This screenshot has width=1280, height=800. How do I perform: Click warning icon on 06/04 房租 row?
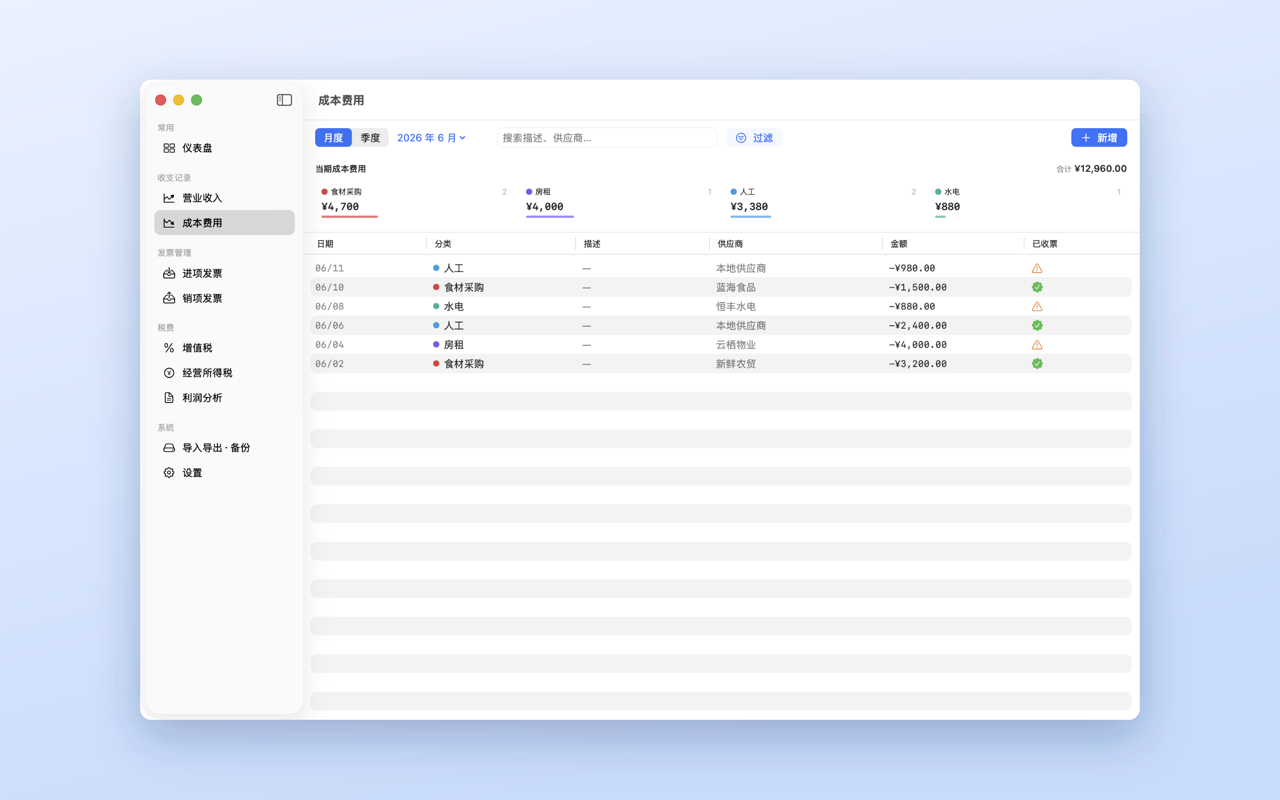pyautogui.click(x=1037, y=344)
